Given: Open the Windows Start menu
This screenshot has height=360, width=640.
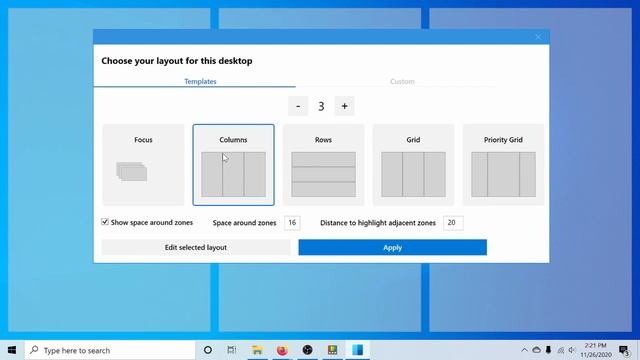Looking at the screenshot, I should (12, 350).
